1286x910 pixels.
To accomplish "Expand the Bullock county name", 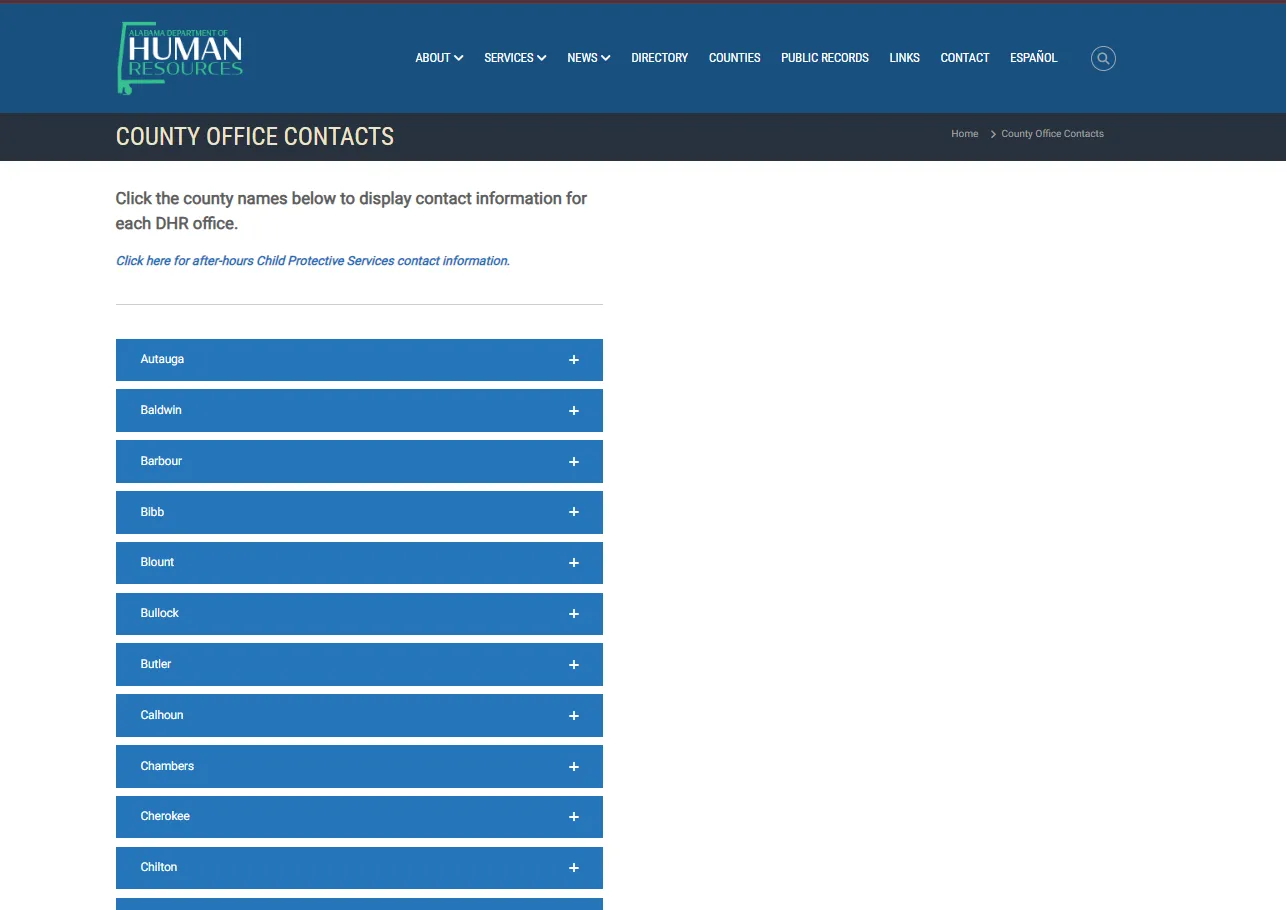I will (x=159, y=613).
